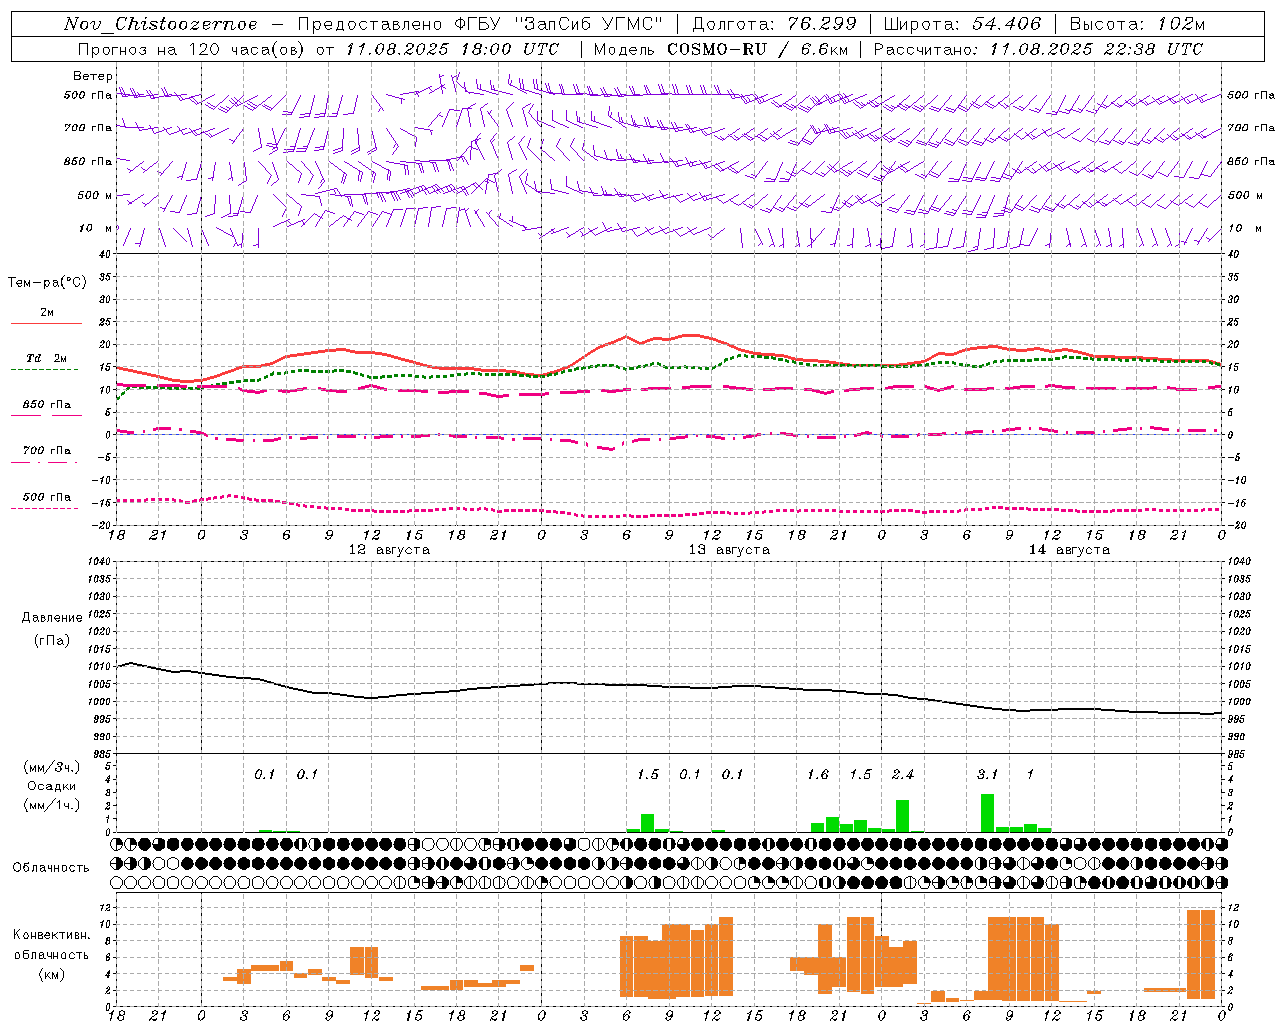1280x1024 pixels.
Task: Click the "500 гПа" entry in temperature legend
Action: tap(47, 497)
